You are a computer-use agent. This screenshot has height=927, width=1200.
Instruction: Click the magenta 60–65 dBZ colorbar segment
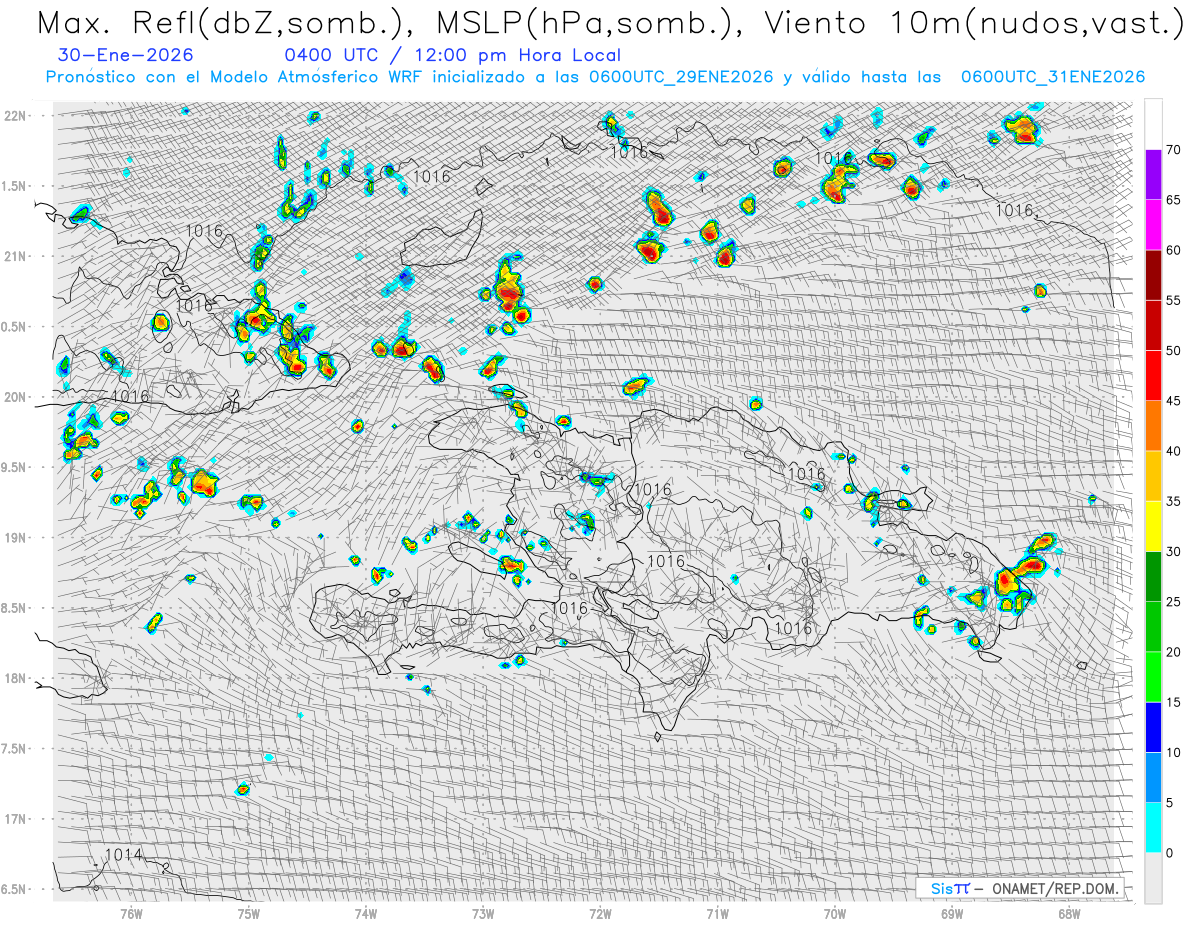pyautogui.click(x=1153, y=225)
